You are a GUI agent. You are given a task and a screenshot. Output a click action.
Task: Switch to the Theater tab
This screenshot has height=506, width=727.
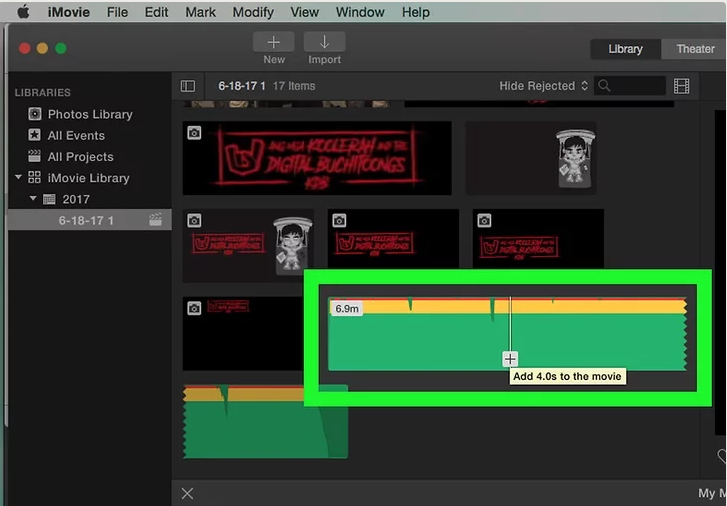coord(694,49)
